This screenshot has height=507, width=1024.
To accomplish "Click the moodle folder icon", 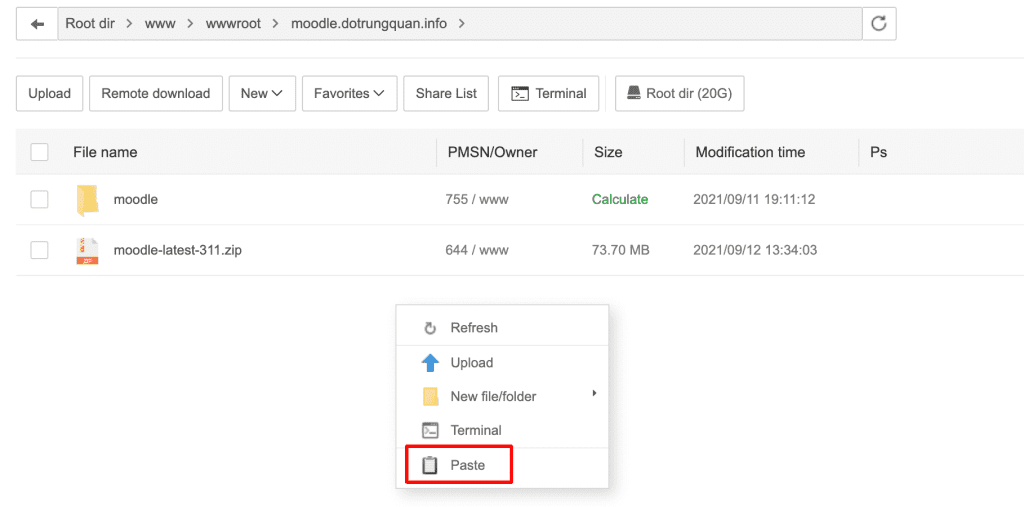I will (x=88, y=200).
